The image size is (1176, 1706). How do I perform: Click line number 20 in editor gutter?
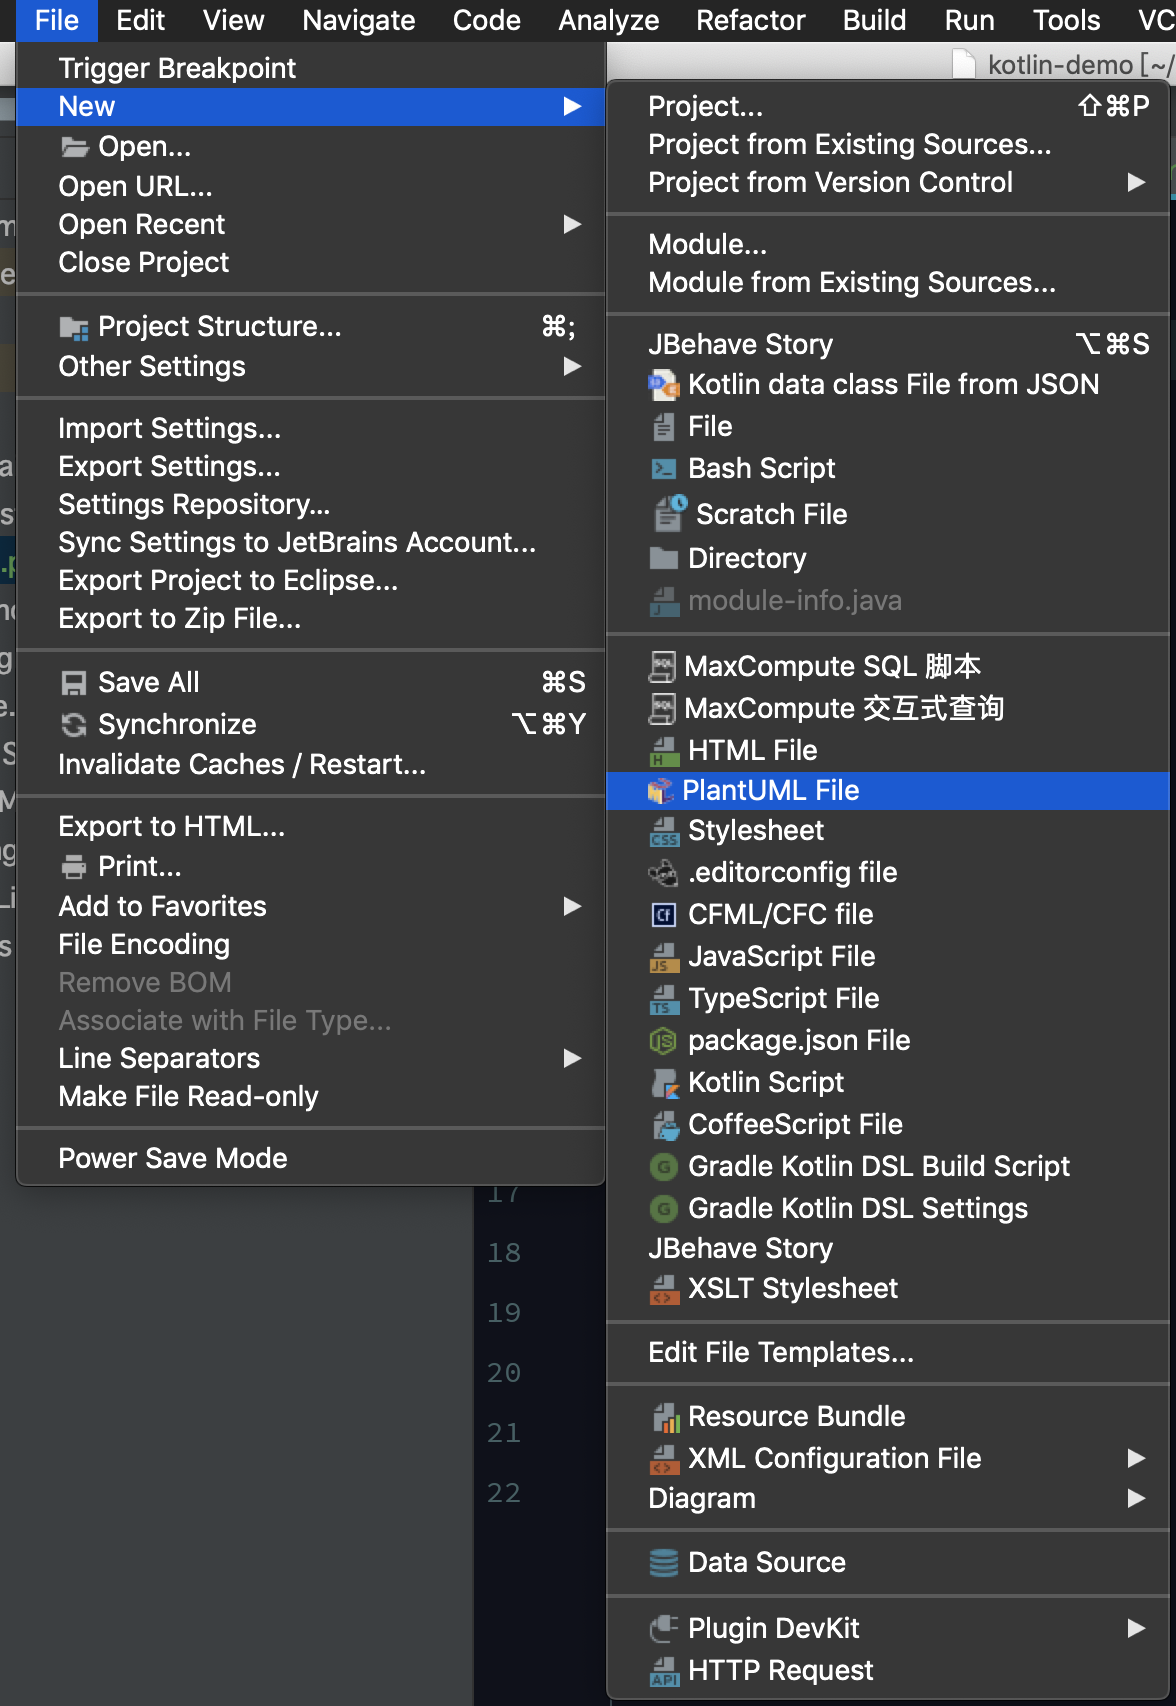[503, 1373]
